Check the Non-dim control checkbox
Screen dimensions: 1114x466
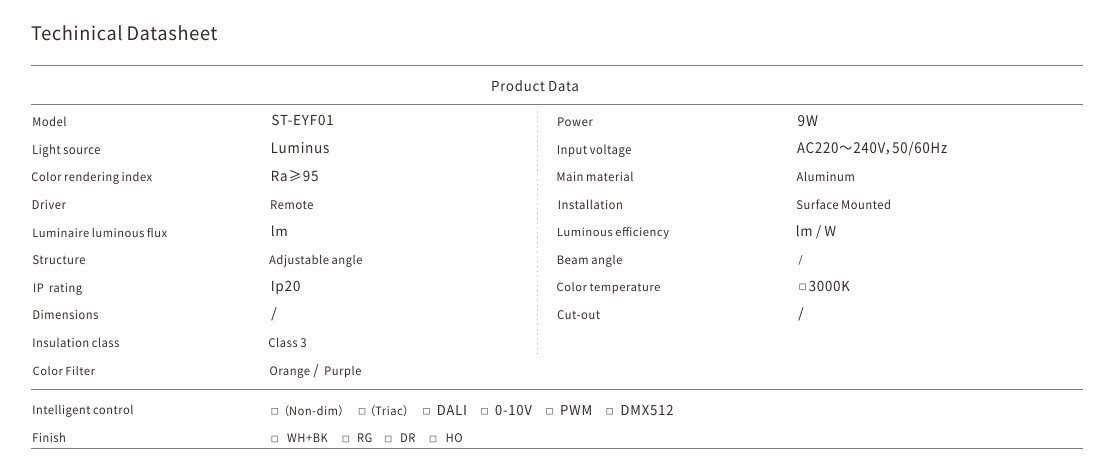pyautogui.click(x=274, y=411)
